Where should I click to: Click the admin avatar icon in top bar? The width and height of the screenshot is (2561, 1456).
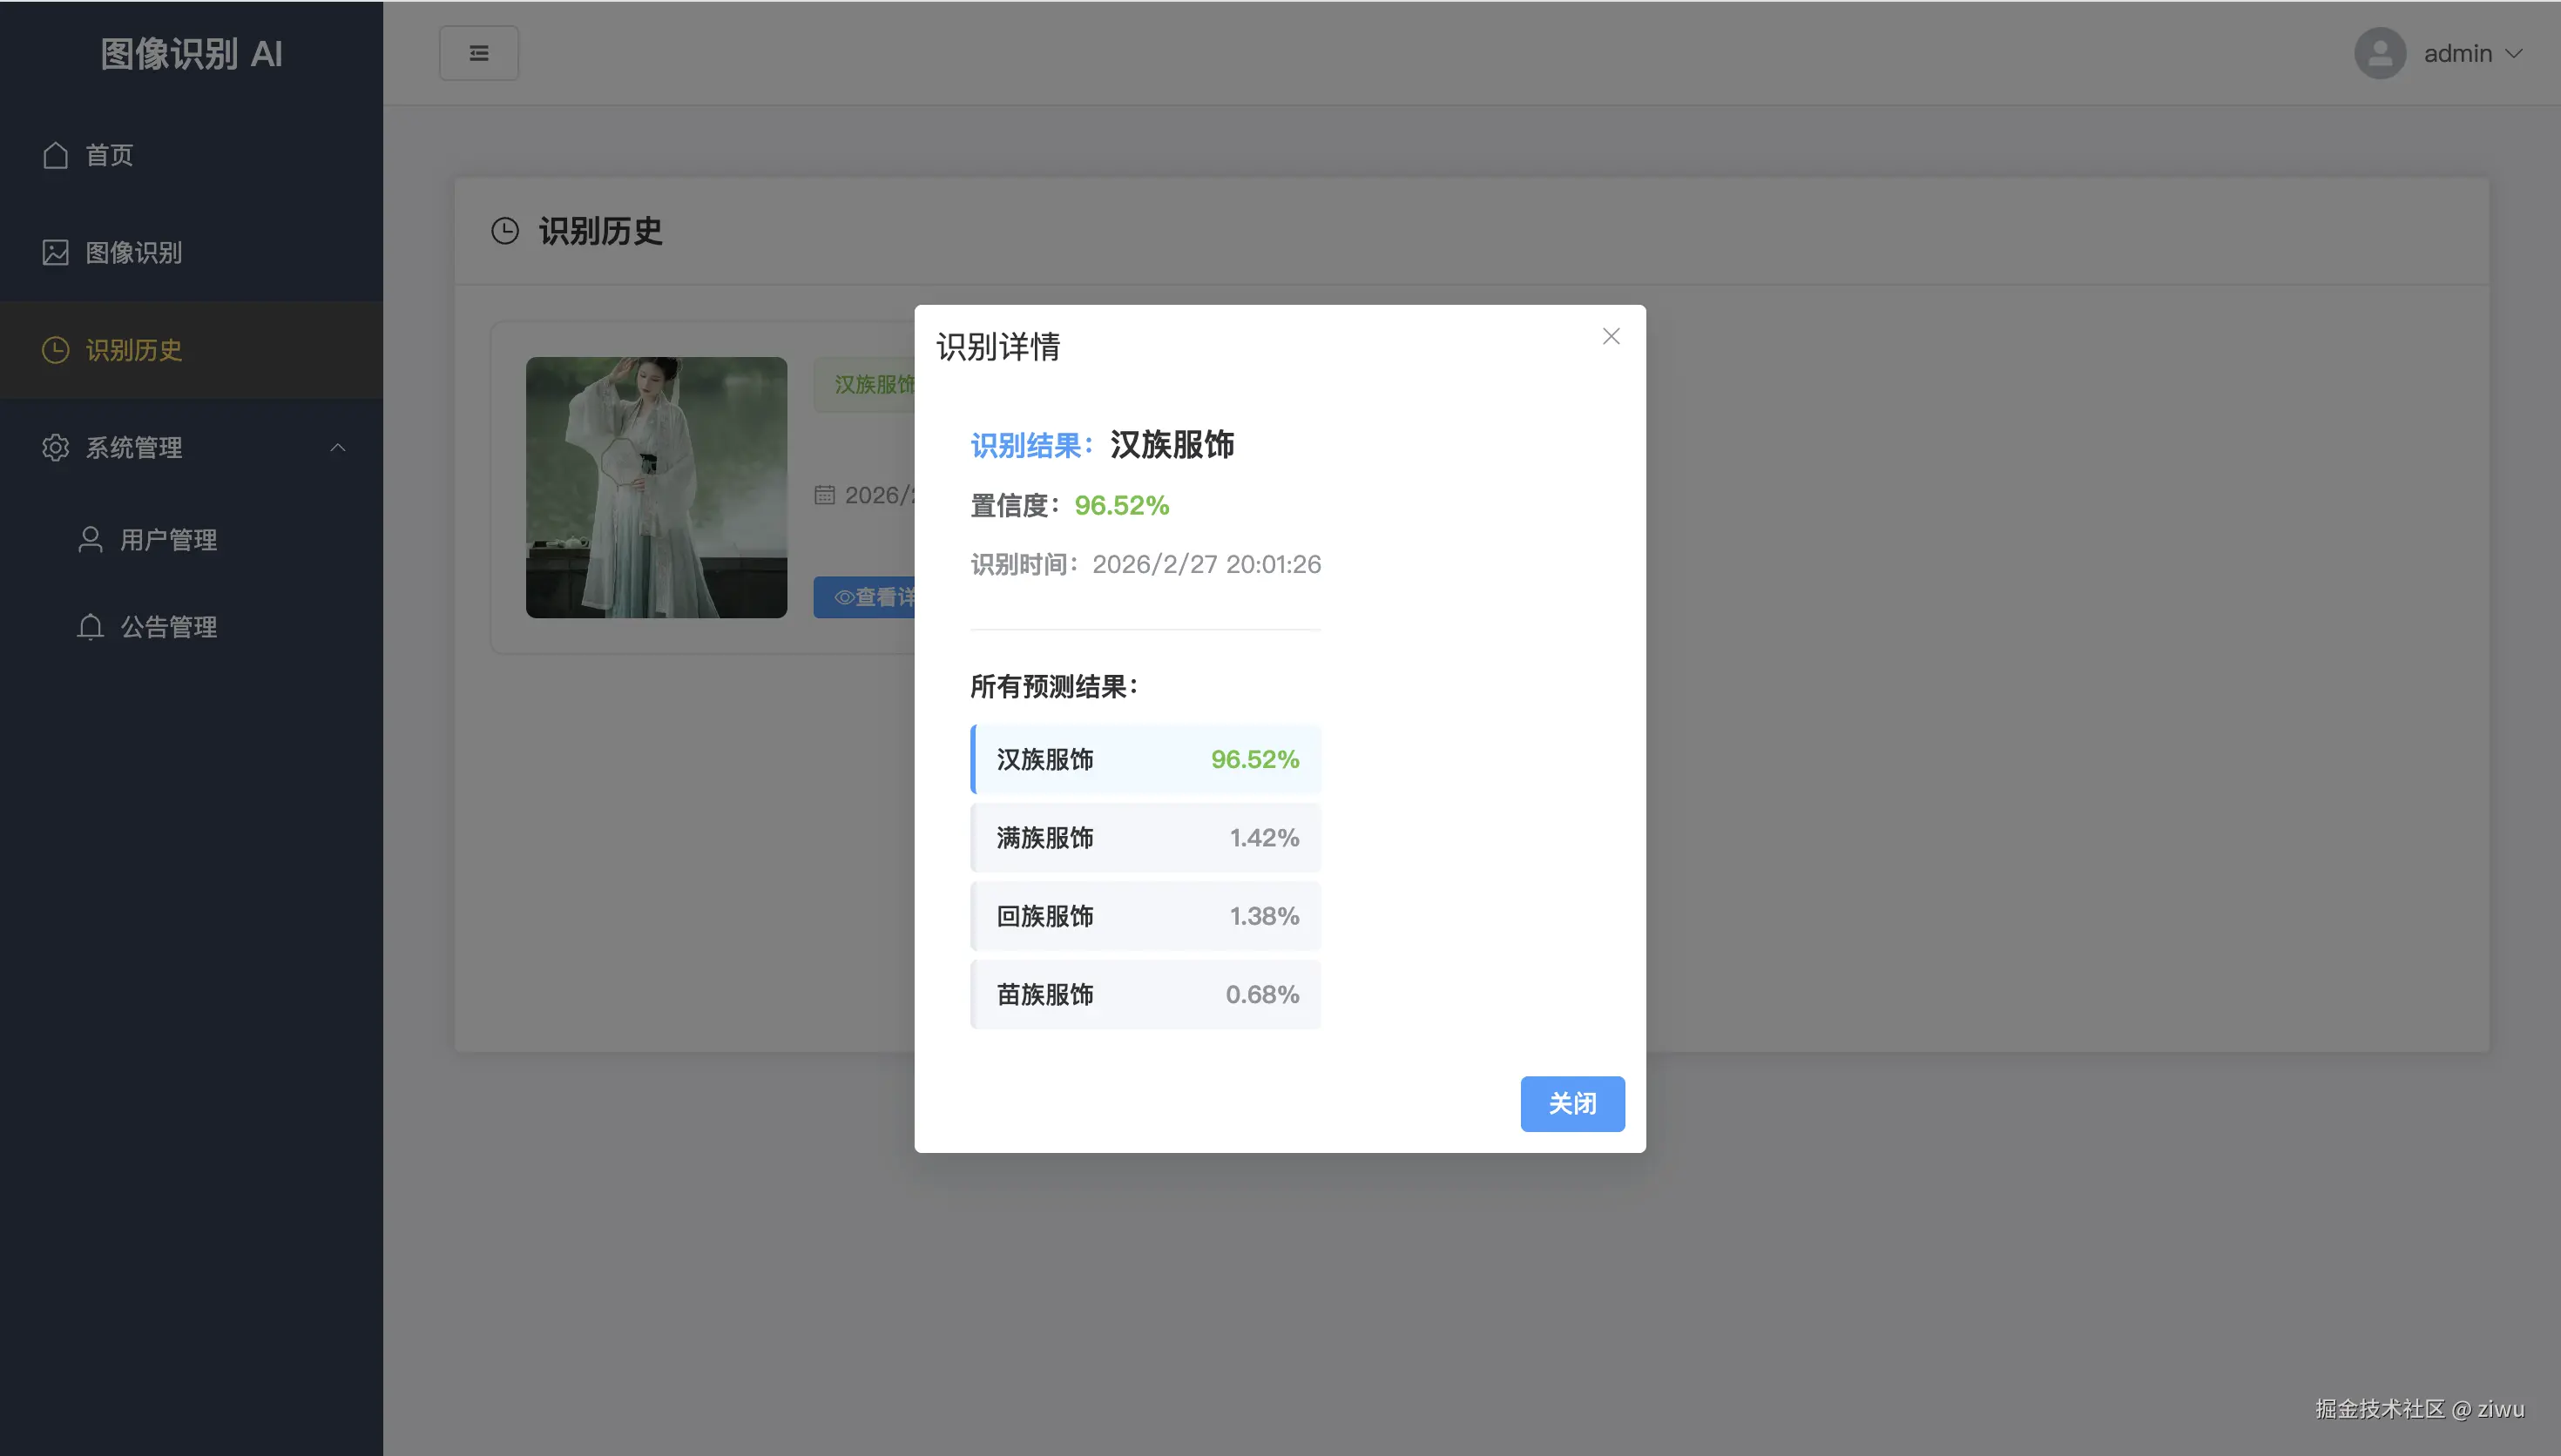(x=2380, y=53)
